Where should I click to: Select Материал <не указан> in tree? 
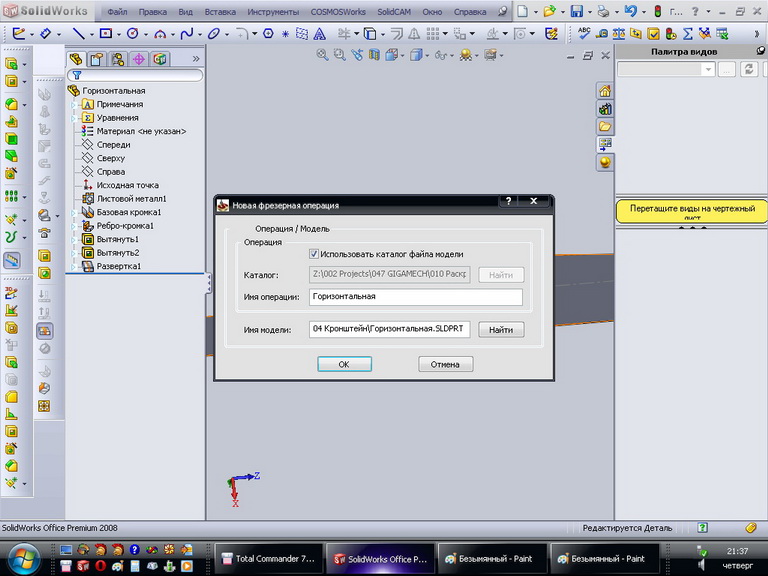tap(141, 131)
